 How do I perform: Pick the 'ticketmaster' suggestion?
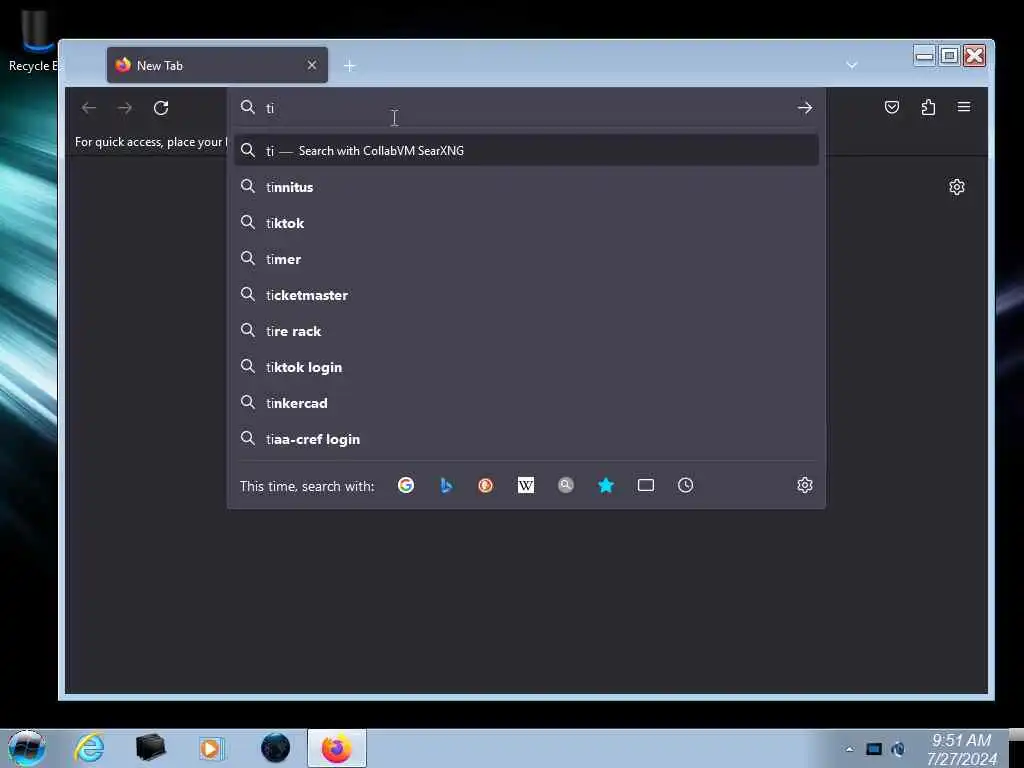pyautogui.click(x=526, y=295)
